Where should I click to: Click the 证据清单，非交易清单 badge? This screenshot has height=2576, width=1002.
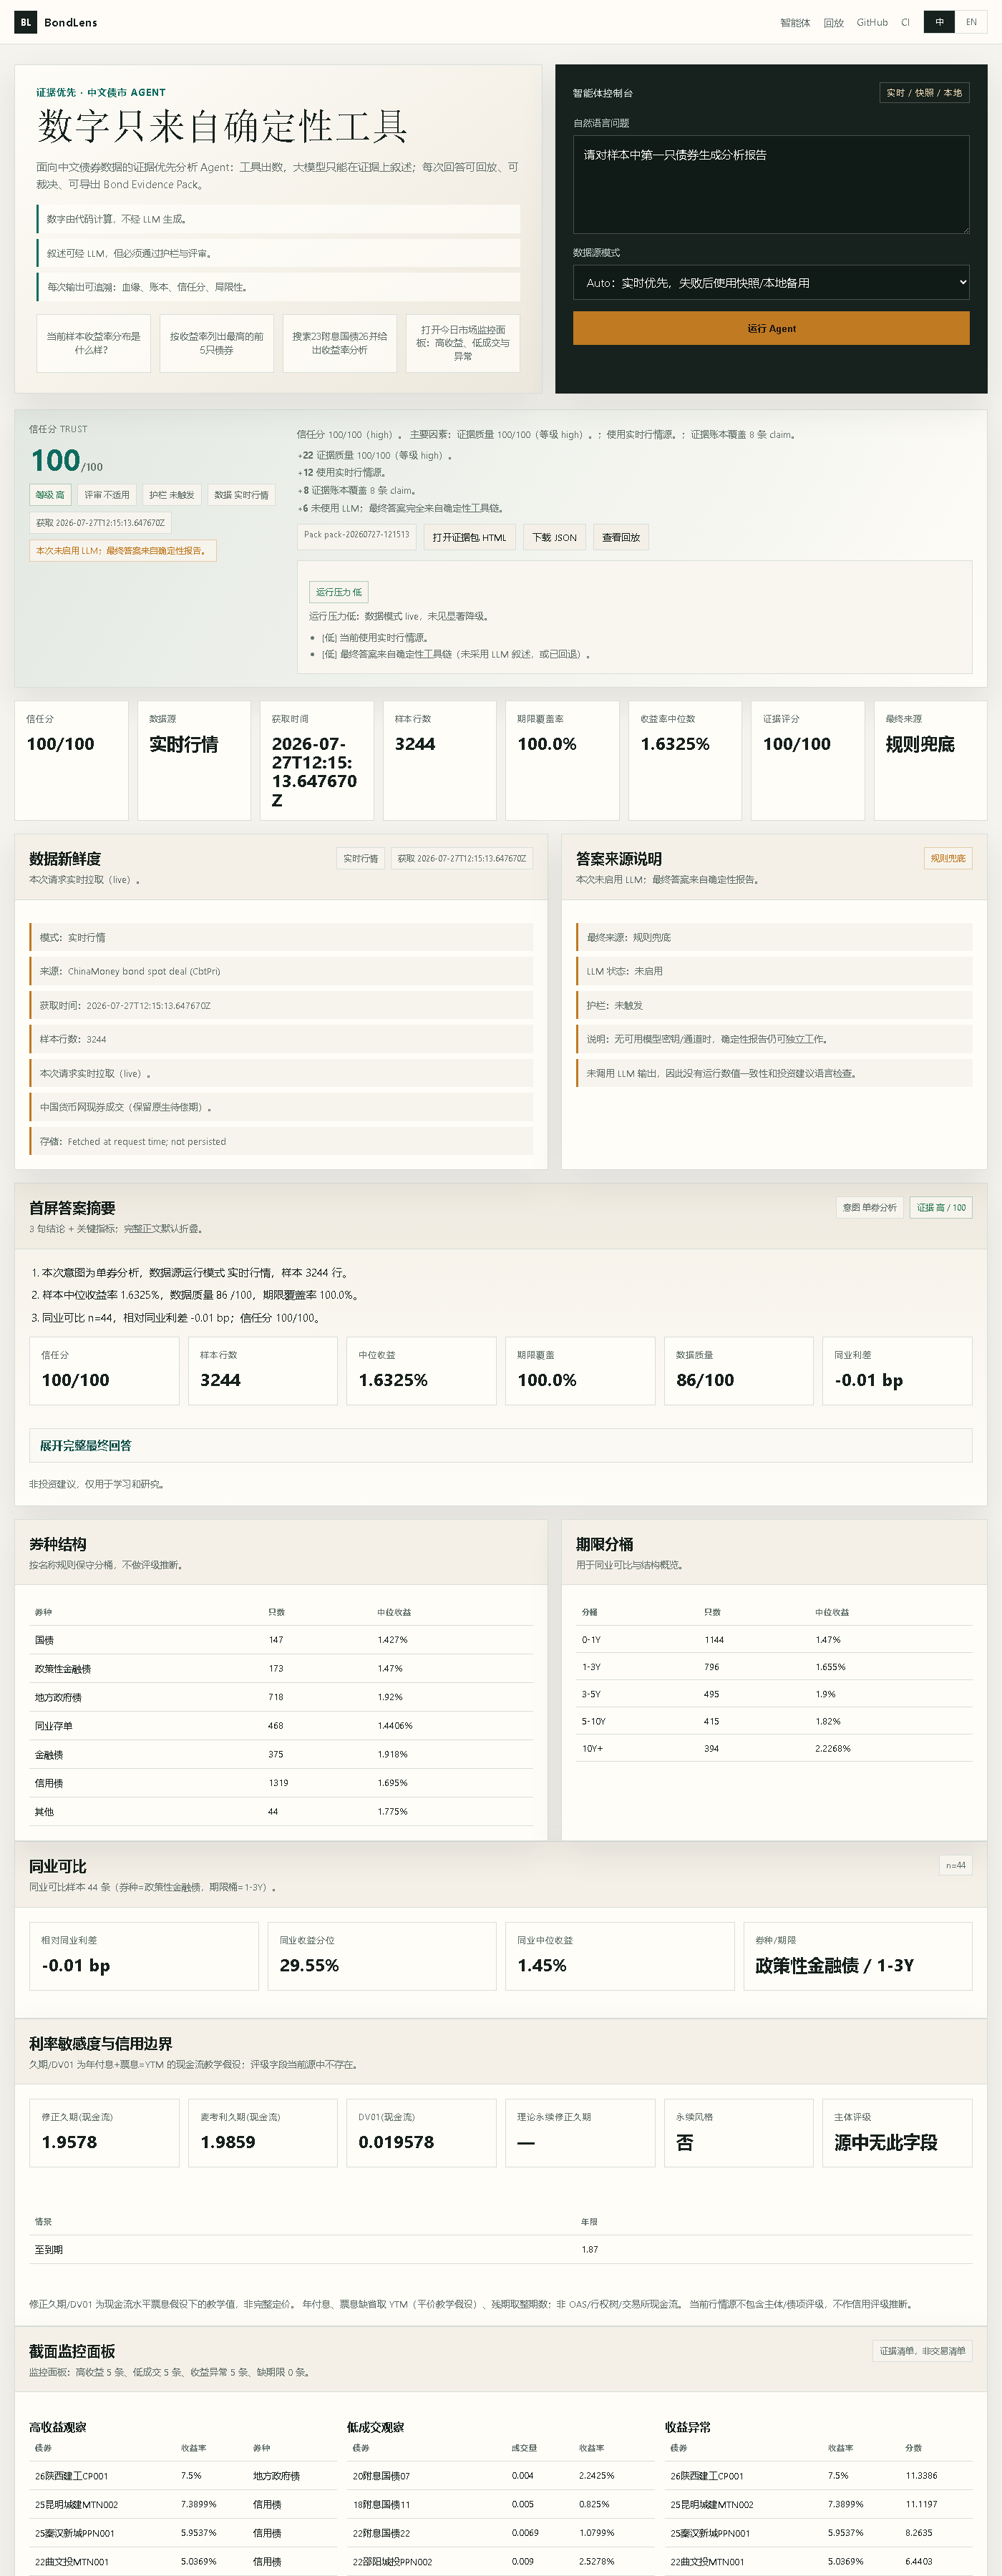[x=922, y=2350]
